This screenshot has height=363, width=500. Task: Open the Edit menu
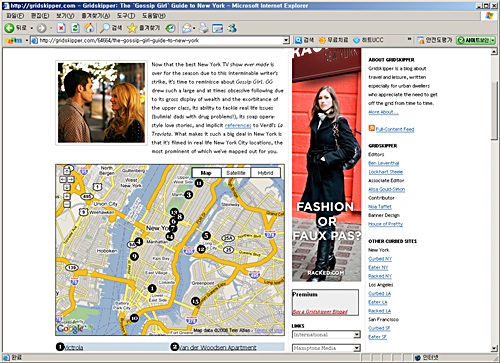pyautogui.click(x=40, y=16)
